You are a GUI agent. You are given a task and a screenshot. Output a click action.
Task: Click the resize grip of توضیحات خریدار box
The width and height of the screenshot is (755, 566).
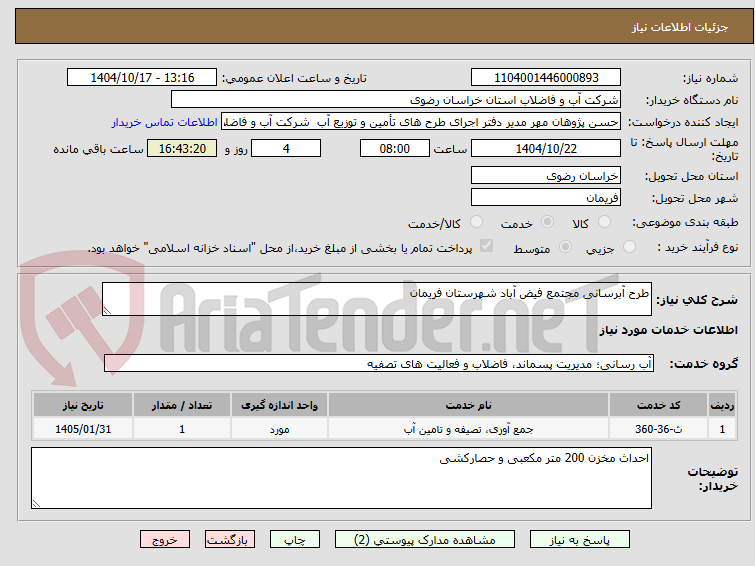[37, 503]
